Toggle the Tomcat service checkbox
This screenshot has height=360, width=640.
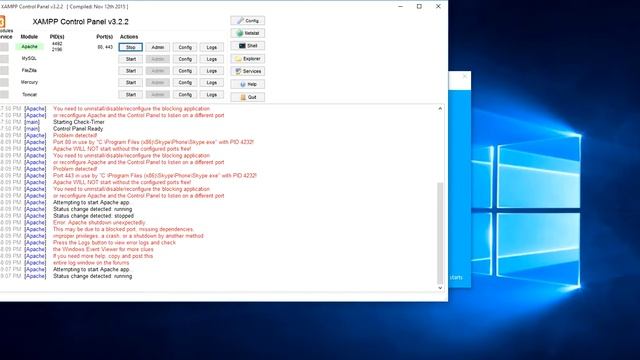4,94
